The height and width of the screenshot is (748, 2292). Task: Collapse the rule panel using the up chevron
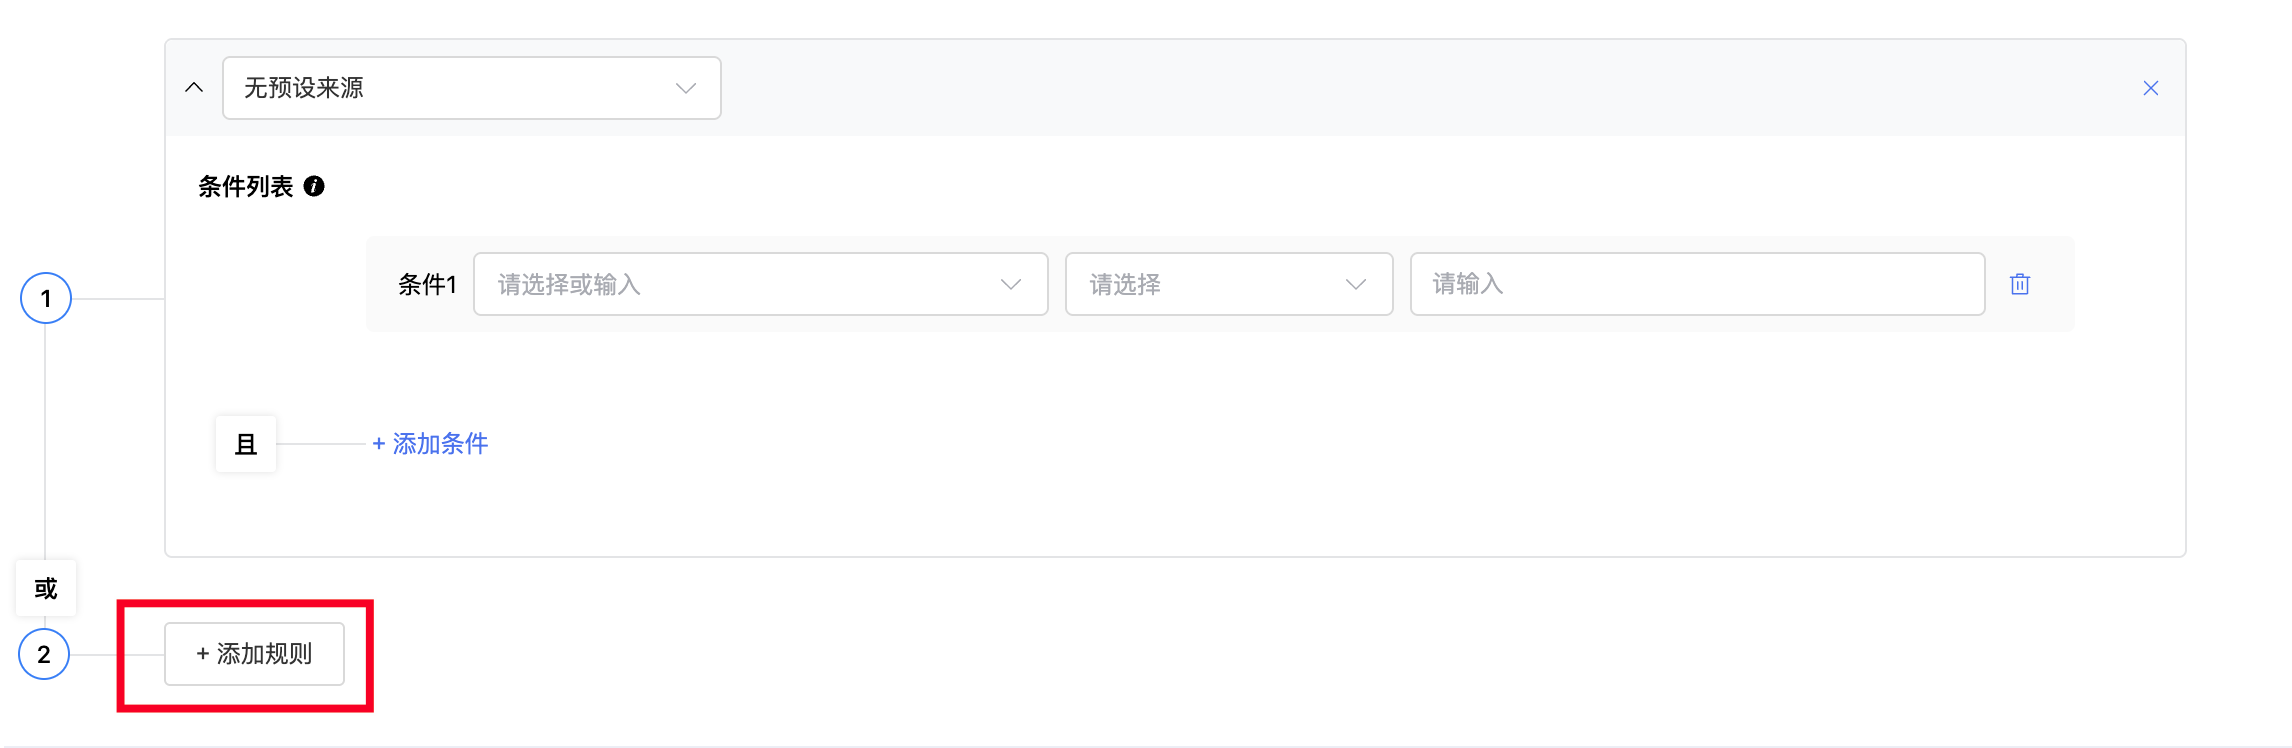(194, 88)
